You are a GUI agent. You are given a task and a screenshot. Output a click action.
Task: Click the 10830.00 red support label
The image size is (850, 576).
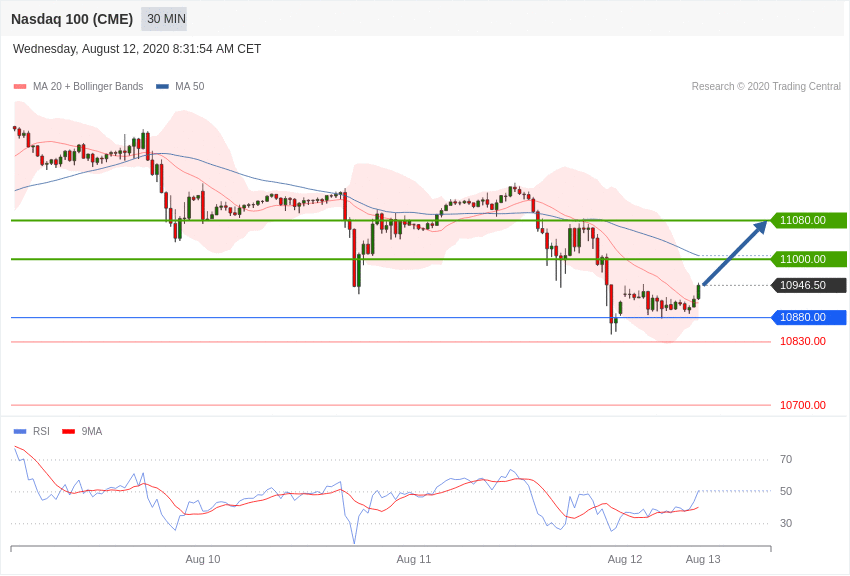pos(802,341)
